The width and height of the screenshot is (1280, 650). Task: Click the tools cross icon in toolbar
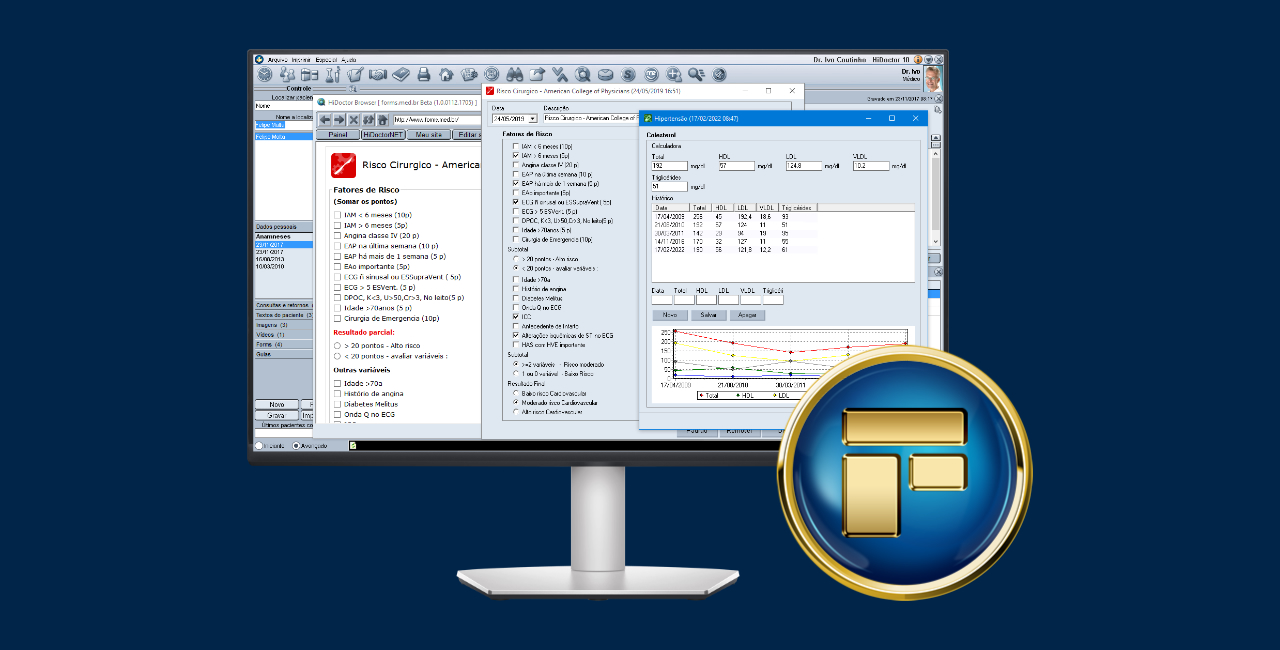tap(560, 74)
